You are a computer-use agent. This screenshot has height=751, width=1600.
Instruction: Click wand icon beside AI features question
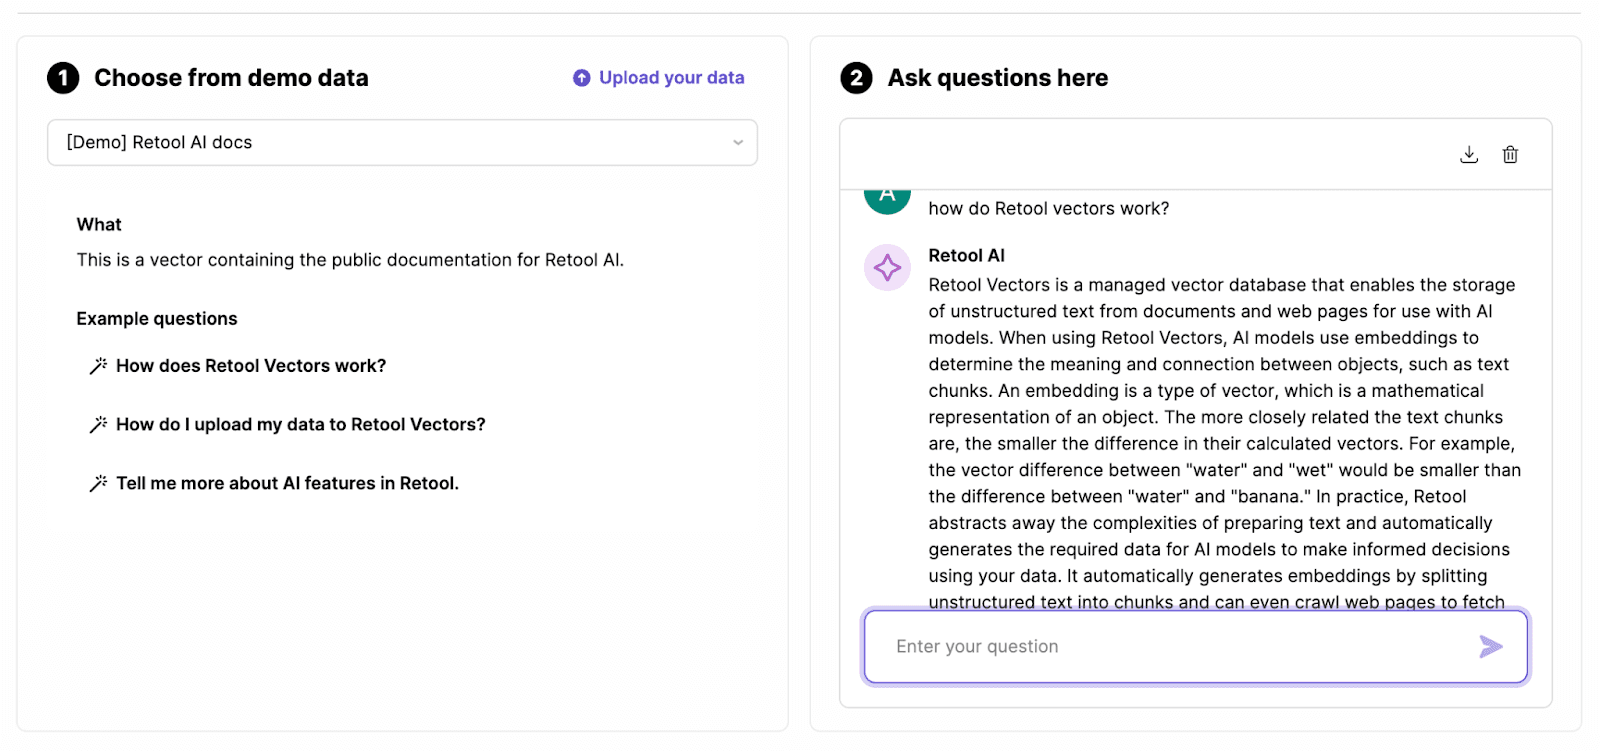pos(98,484)
